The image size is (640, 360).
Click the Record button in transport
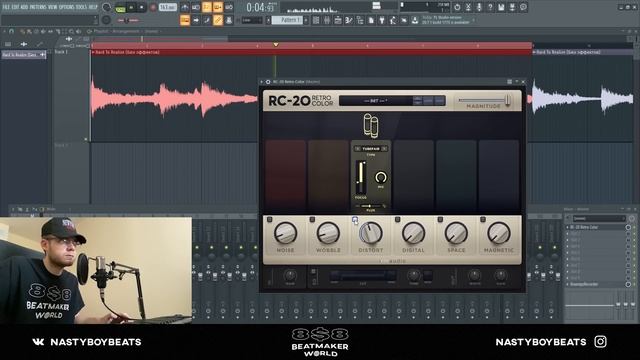(x=153, y=7)
